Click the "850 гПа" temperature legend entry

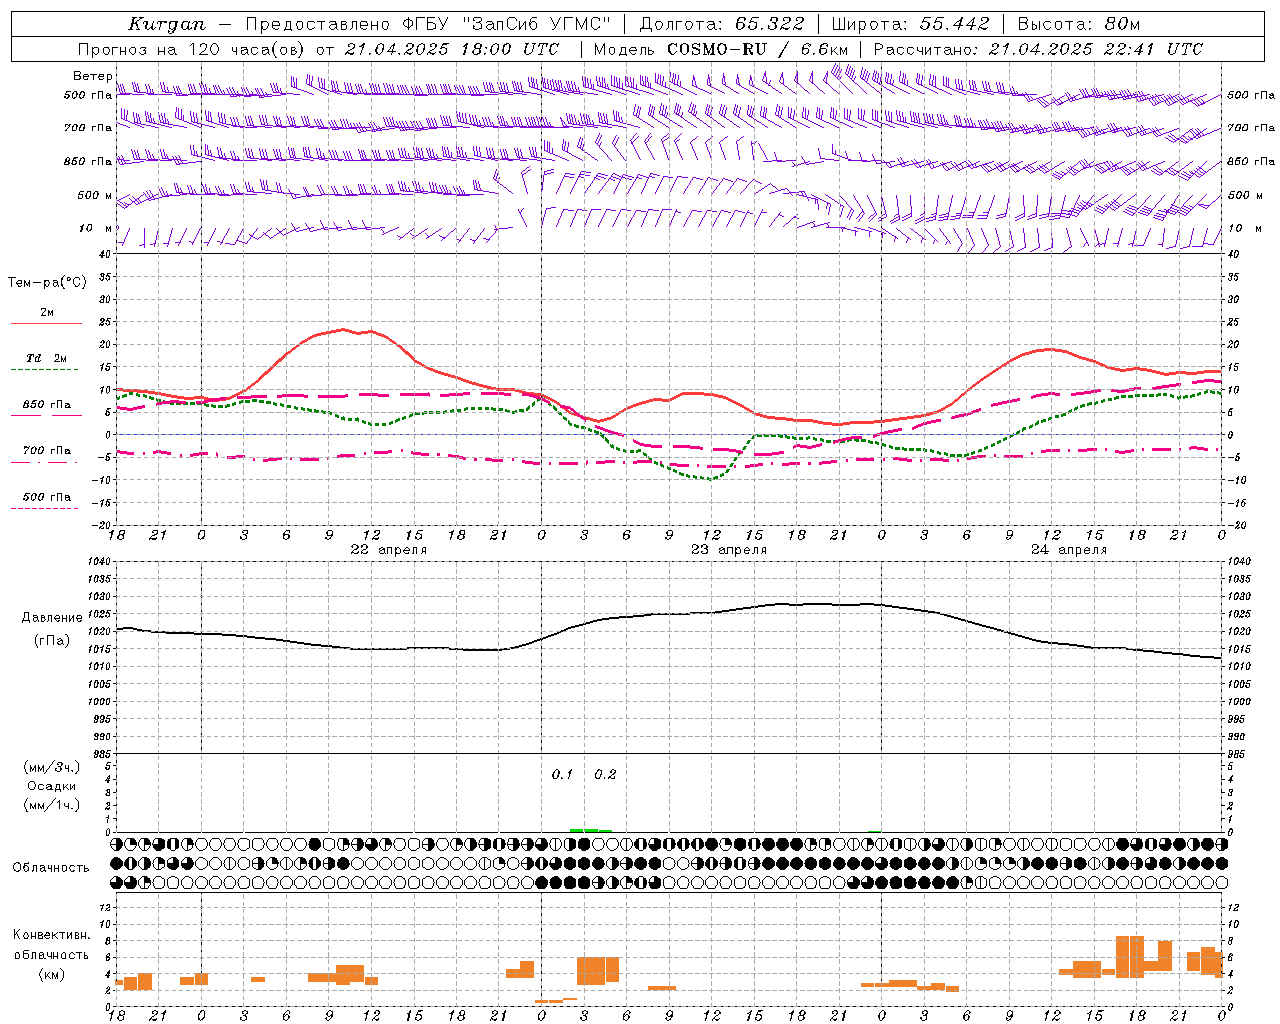pyautogui.click(x=46, y=405)
